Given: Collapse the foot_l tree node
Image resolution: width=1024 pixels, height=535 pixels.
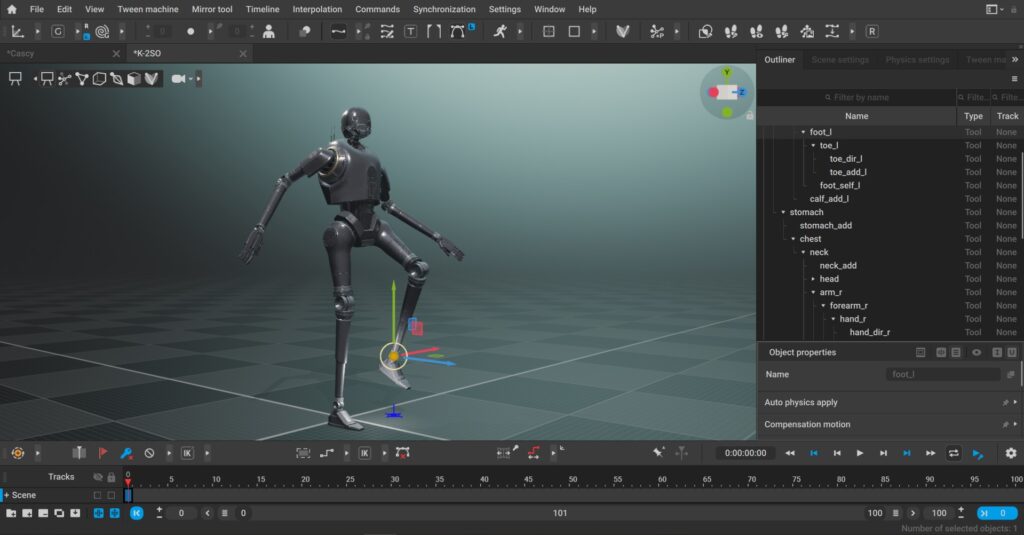Looking at the screenshot, I should click(803, 132).
